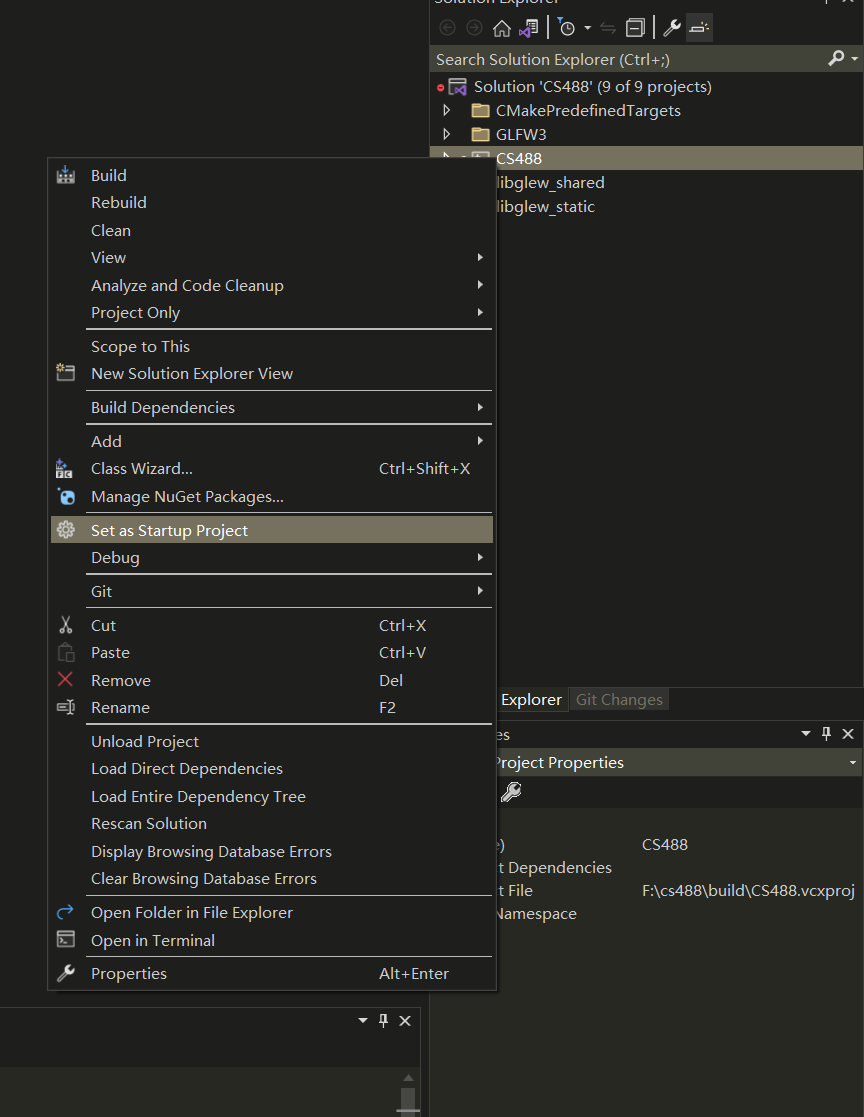Choose Rescan Solution
The image size is (864, 1117).
click(272, 824)
